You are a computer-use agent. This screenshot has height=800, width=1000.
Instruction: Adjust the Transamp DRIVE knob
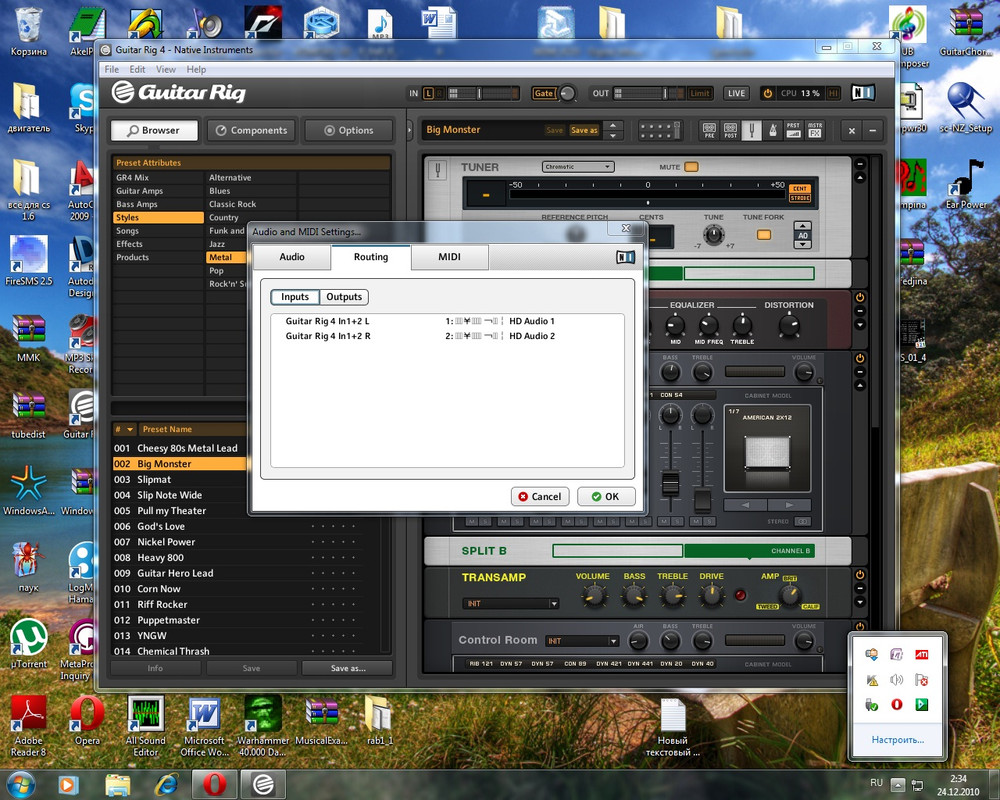point(711,596)
